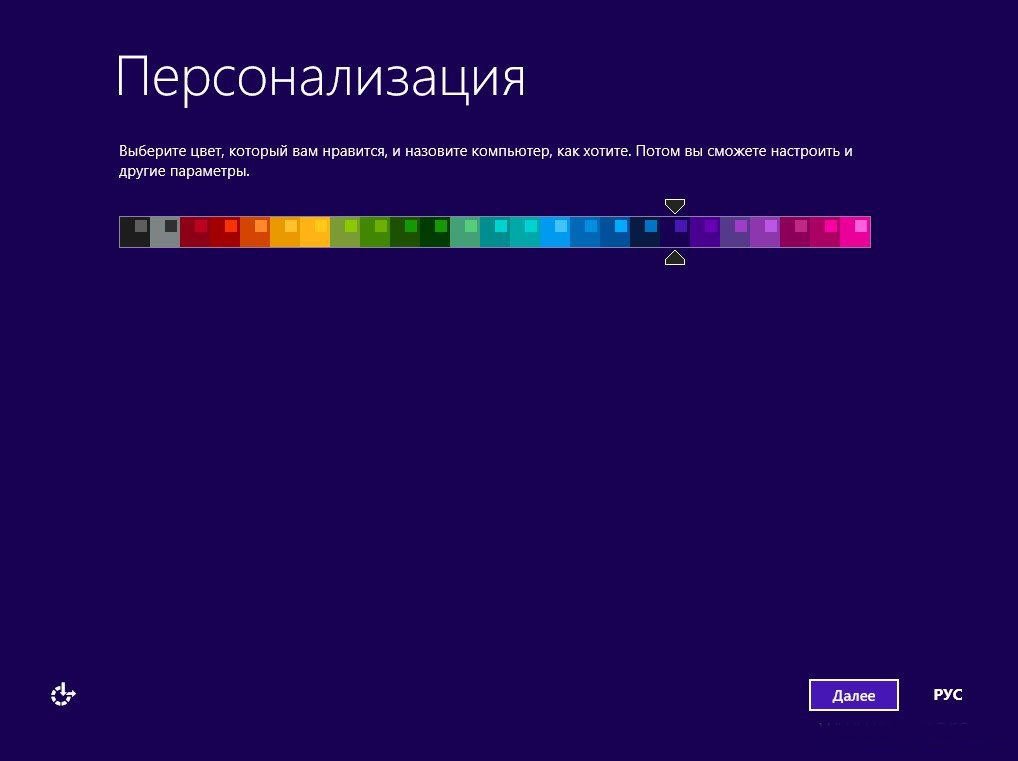This screenshot has width=1018, height=761.
Task: Click the Далее button to continue
Action: click(853, 695)
